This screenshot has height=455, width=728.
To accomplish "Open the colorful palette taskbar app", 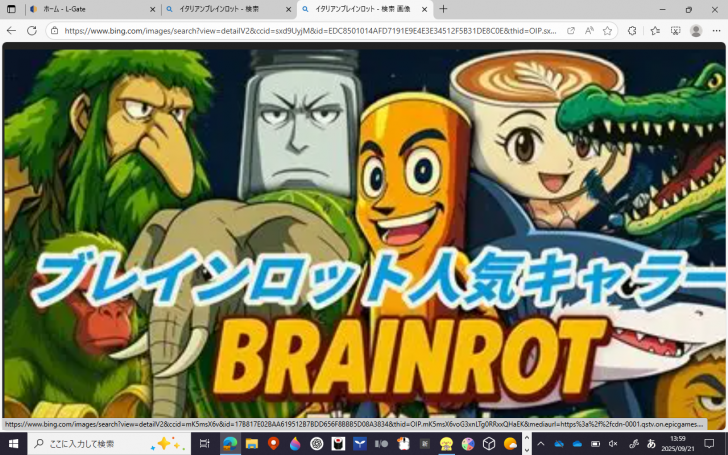I will pos(468,443).
